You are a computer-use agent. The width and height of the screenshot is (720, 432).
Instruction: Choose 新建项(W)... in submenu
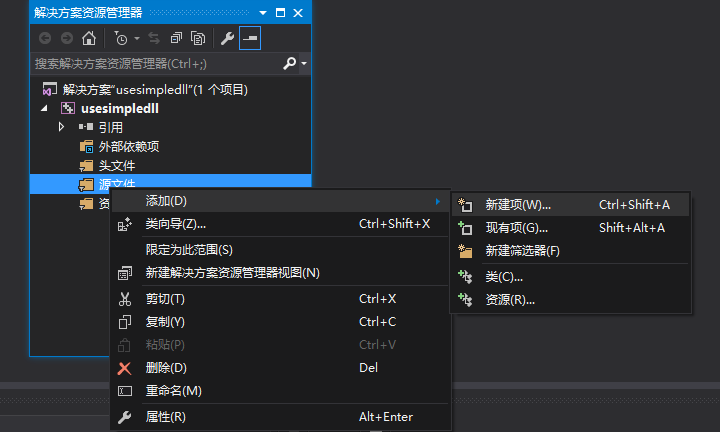(x=571, y=205)
